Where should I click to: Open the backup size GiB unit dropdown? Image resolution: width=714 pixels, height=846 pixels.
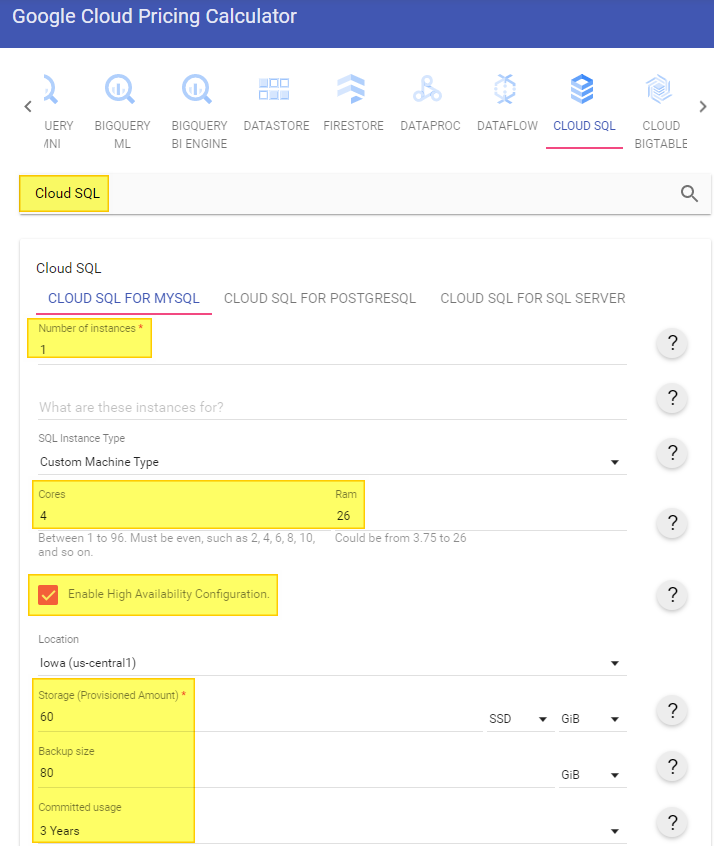coord(593,775)
